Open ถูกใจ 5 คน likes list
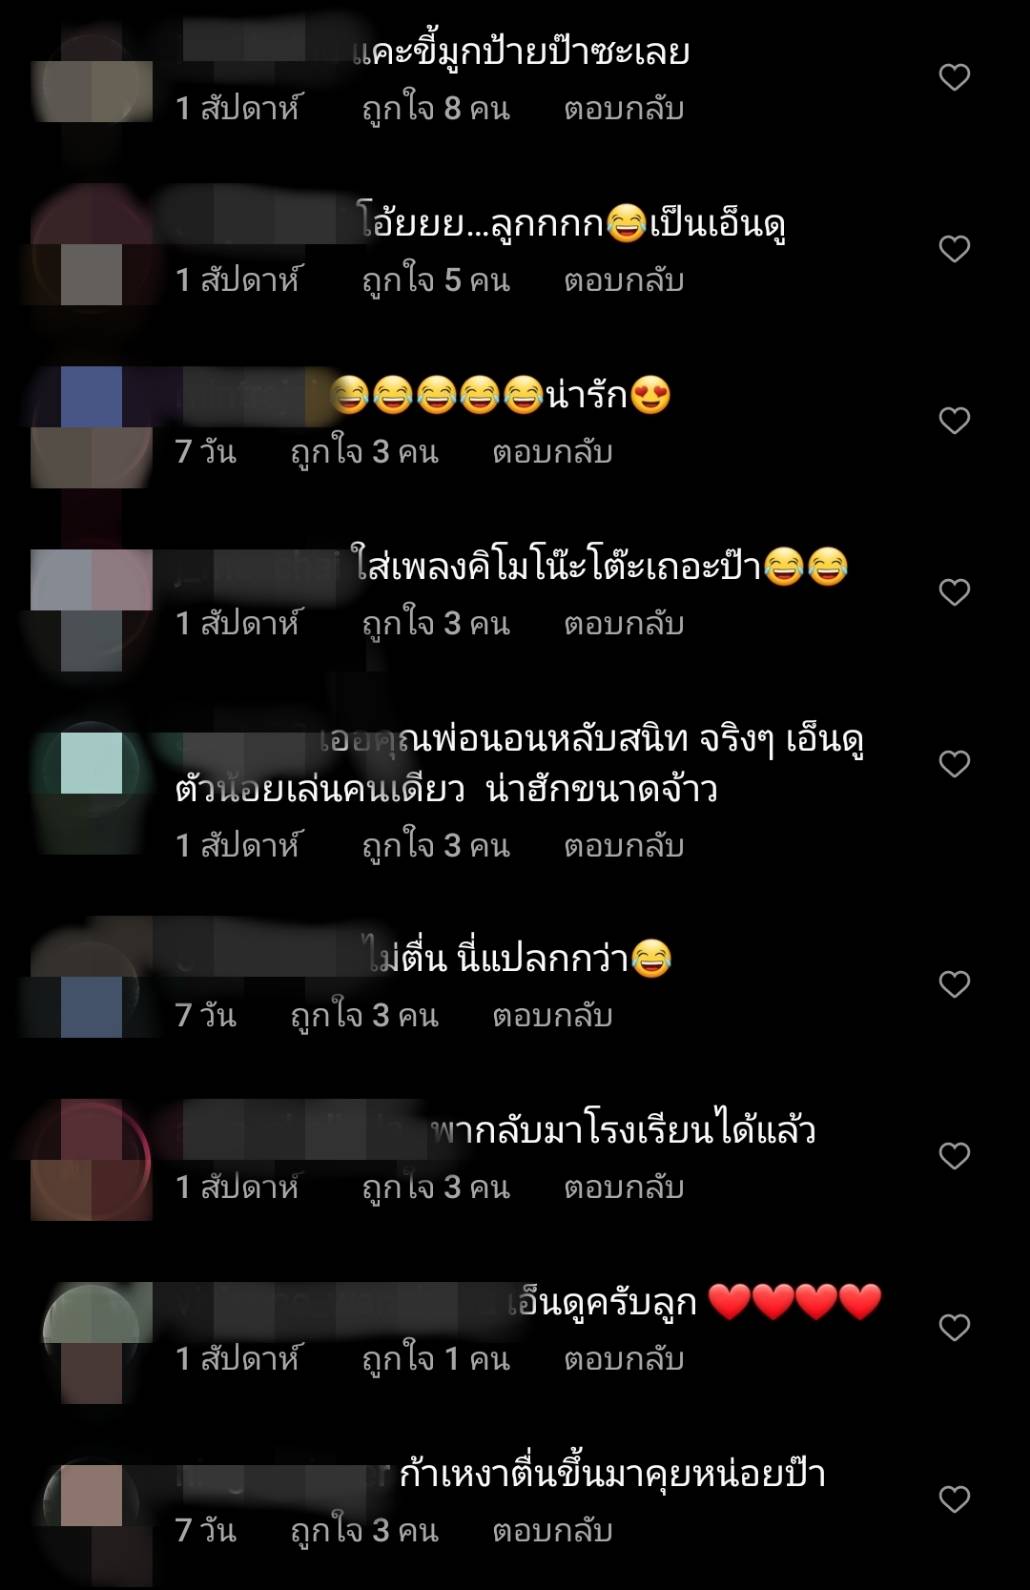 coord(436,280)
